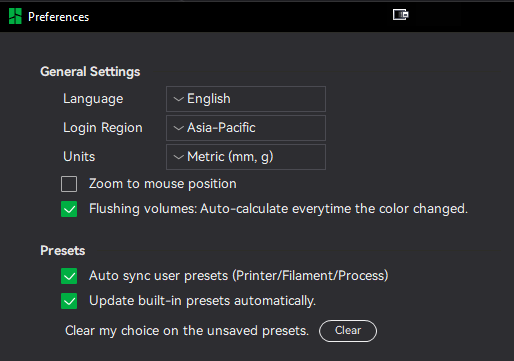Select the Presets section heading

click(63, 251)
